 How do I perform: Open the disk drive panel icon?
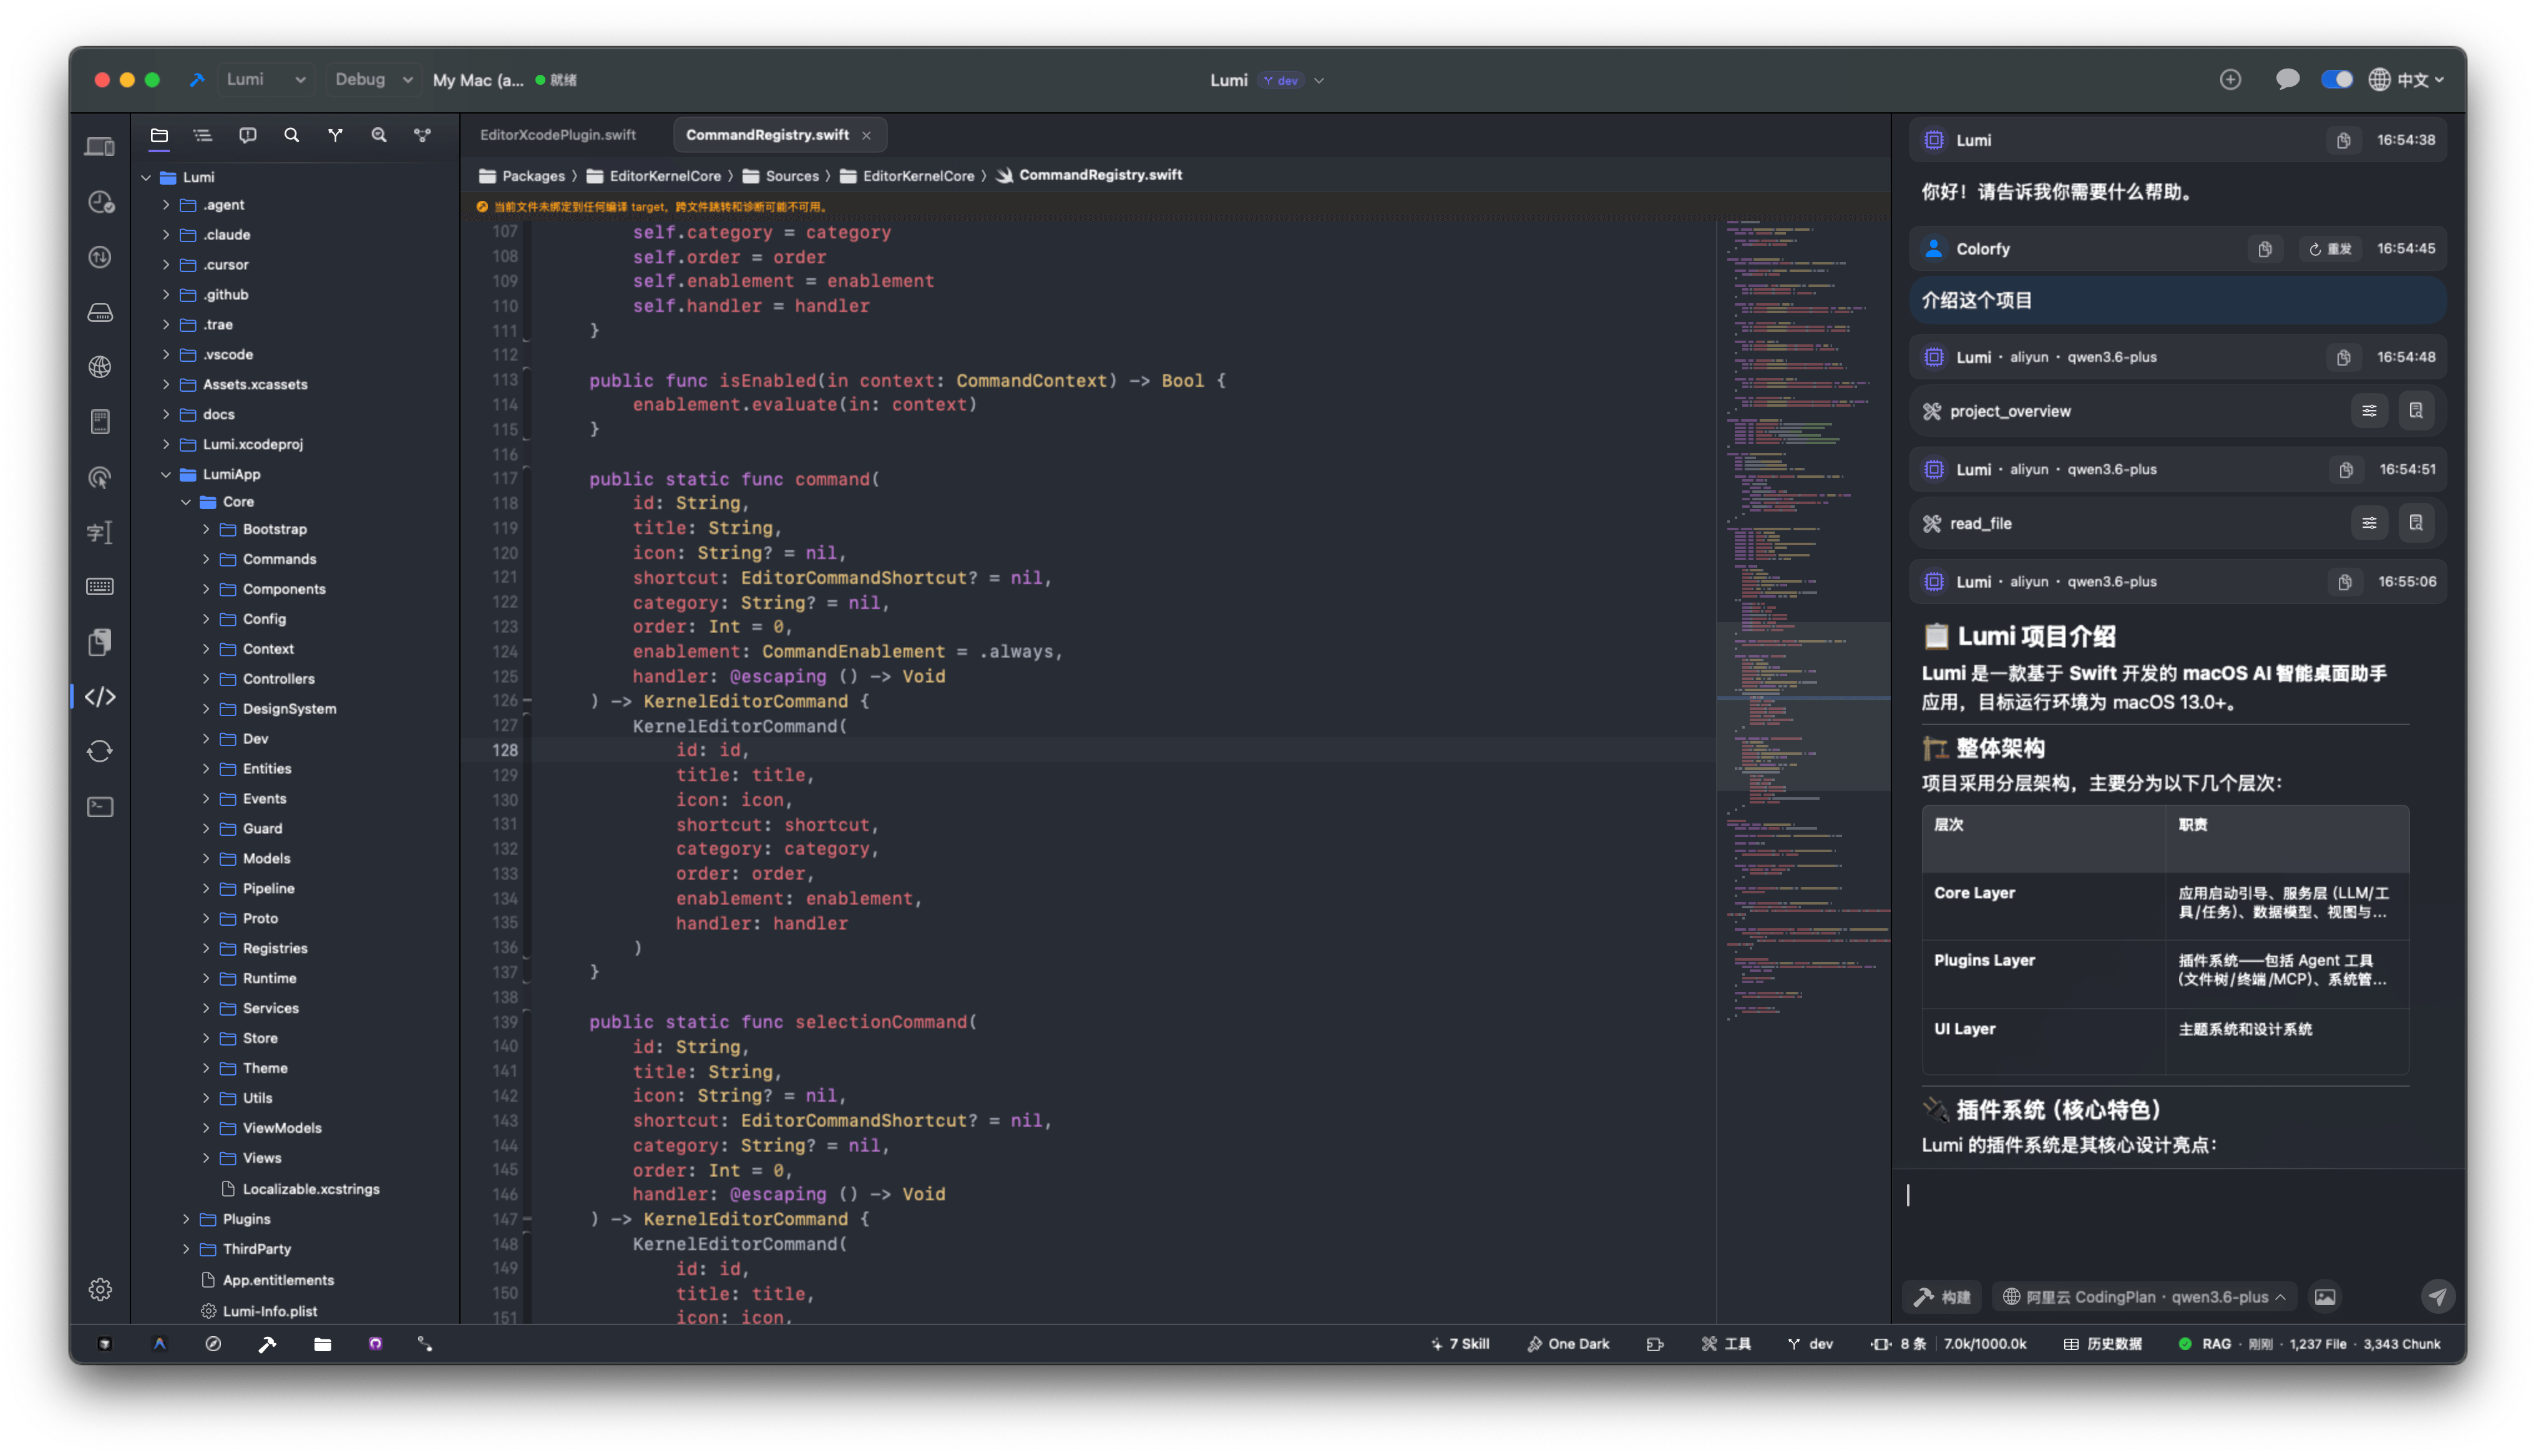coord(100,312)
